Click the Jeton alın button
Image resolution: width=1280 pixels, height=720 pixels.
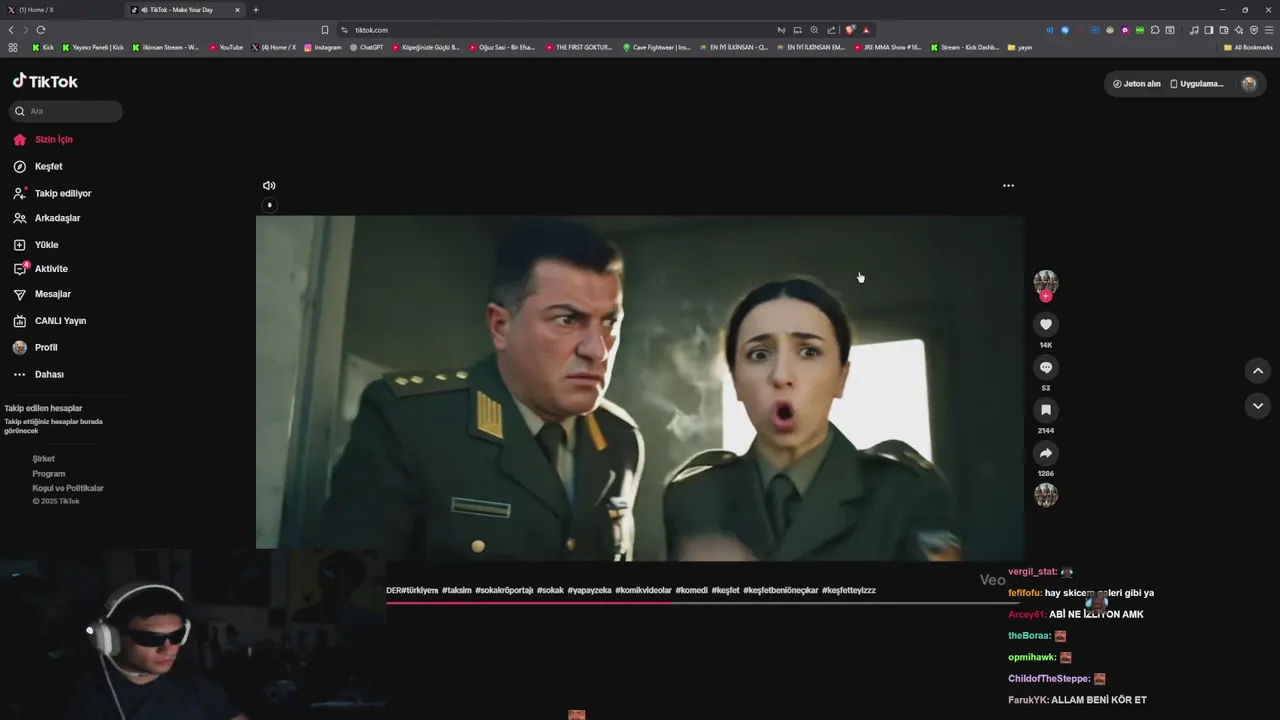tap(1136, 84)
